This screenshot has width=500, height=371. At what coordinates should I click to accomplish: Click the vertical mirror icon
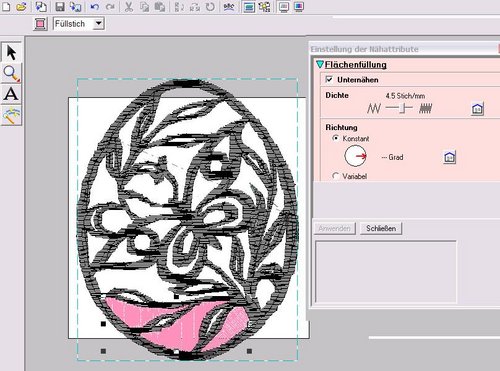pyautogui.click(x=179, y=7)
